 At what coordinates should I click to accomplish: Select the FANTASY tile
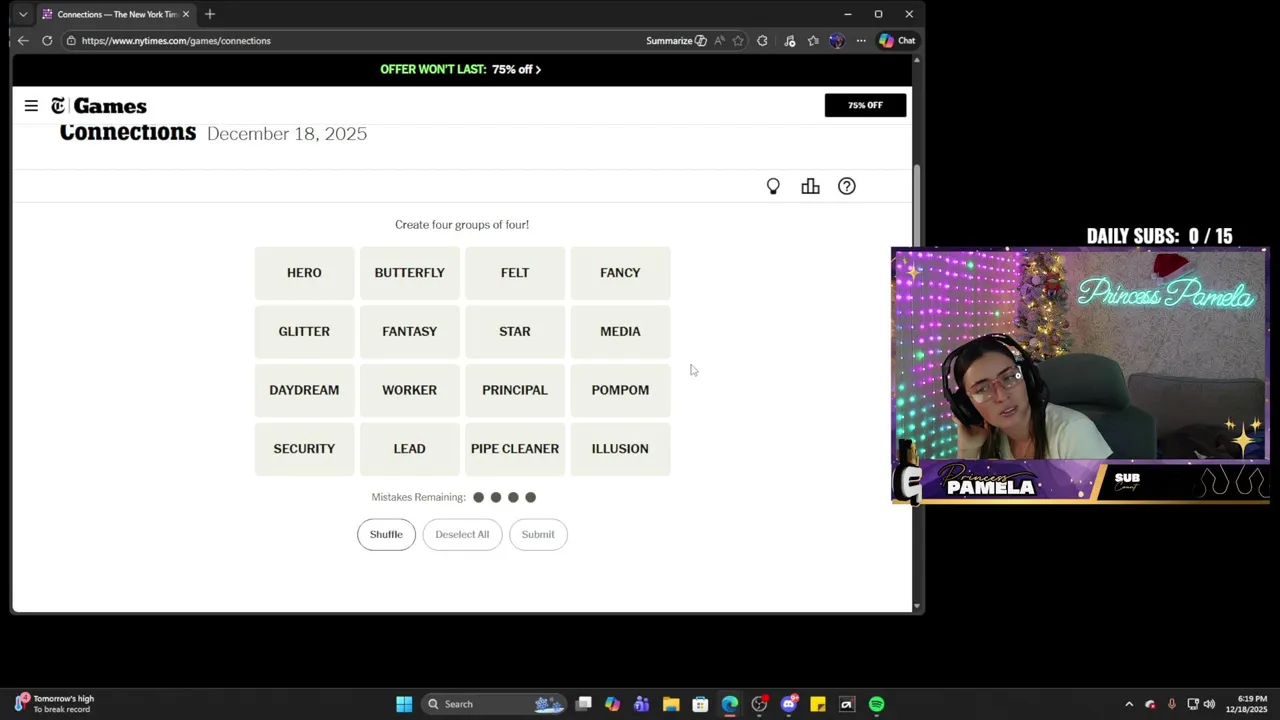point(409,331)
